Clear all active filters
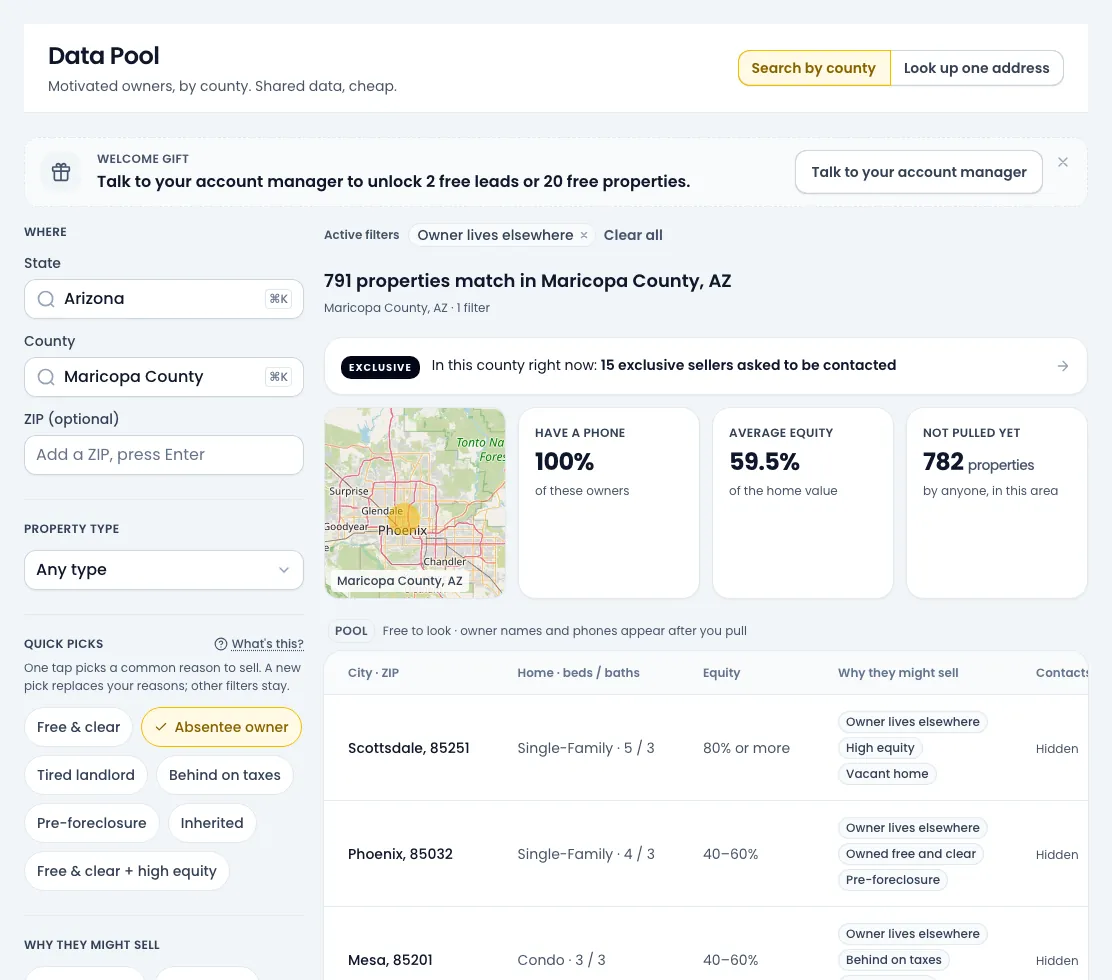Screen dimensions: 1112x980 tap(633, 235)
